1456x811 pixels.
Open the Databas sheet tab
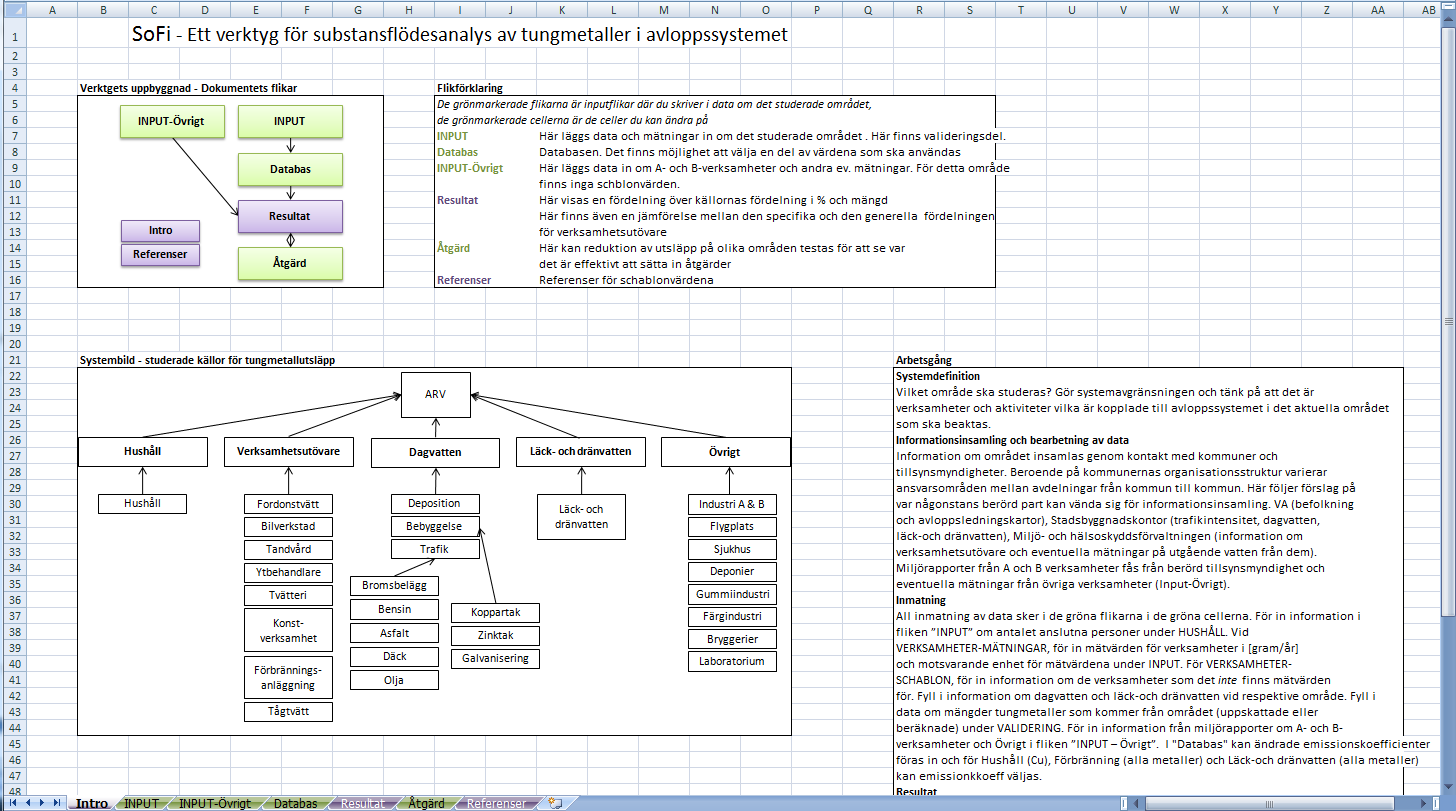point(296,803)
